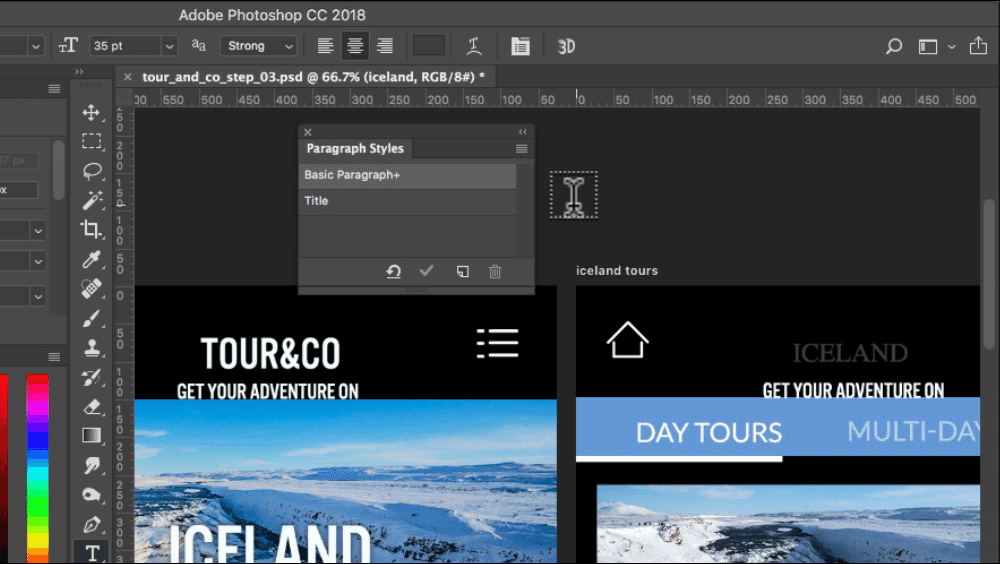
Task: Set text alignment to right
Action: pos(384,46)
